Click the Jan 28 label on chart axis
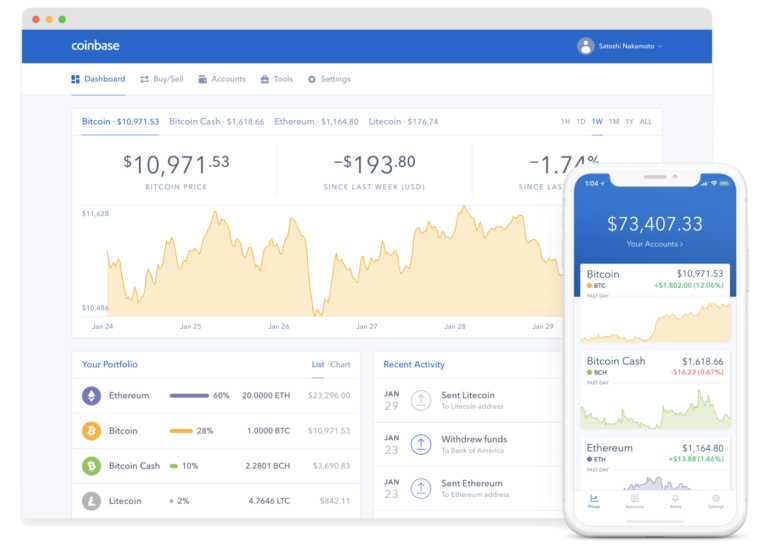Screen dimensions: 768x549 point(455,326)
